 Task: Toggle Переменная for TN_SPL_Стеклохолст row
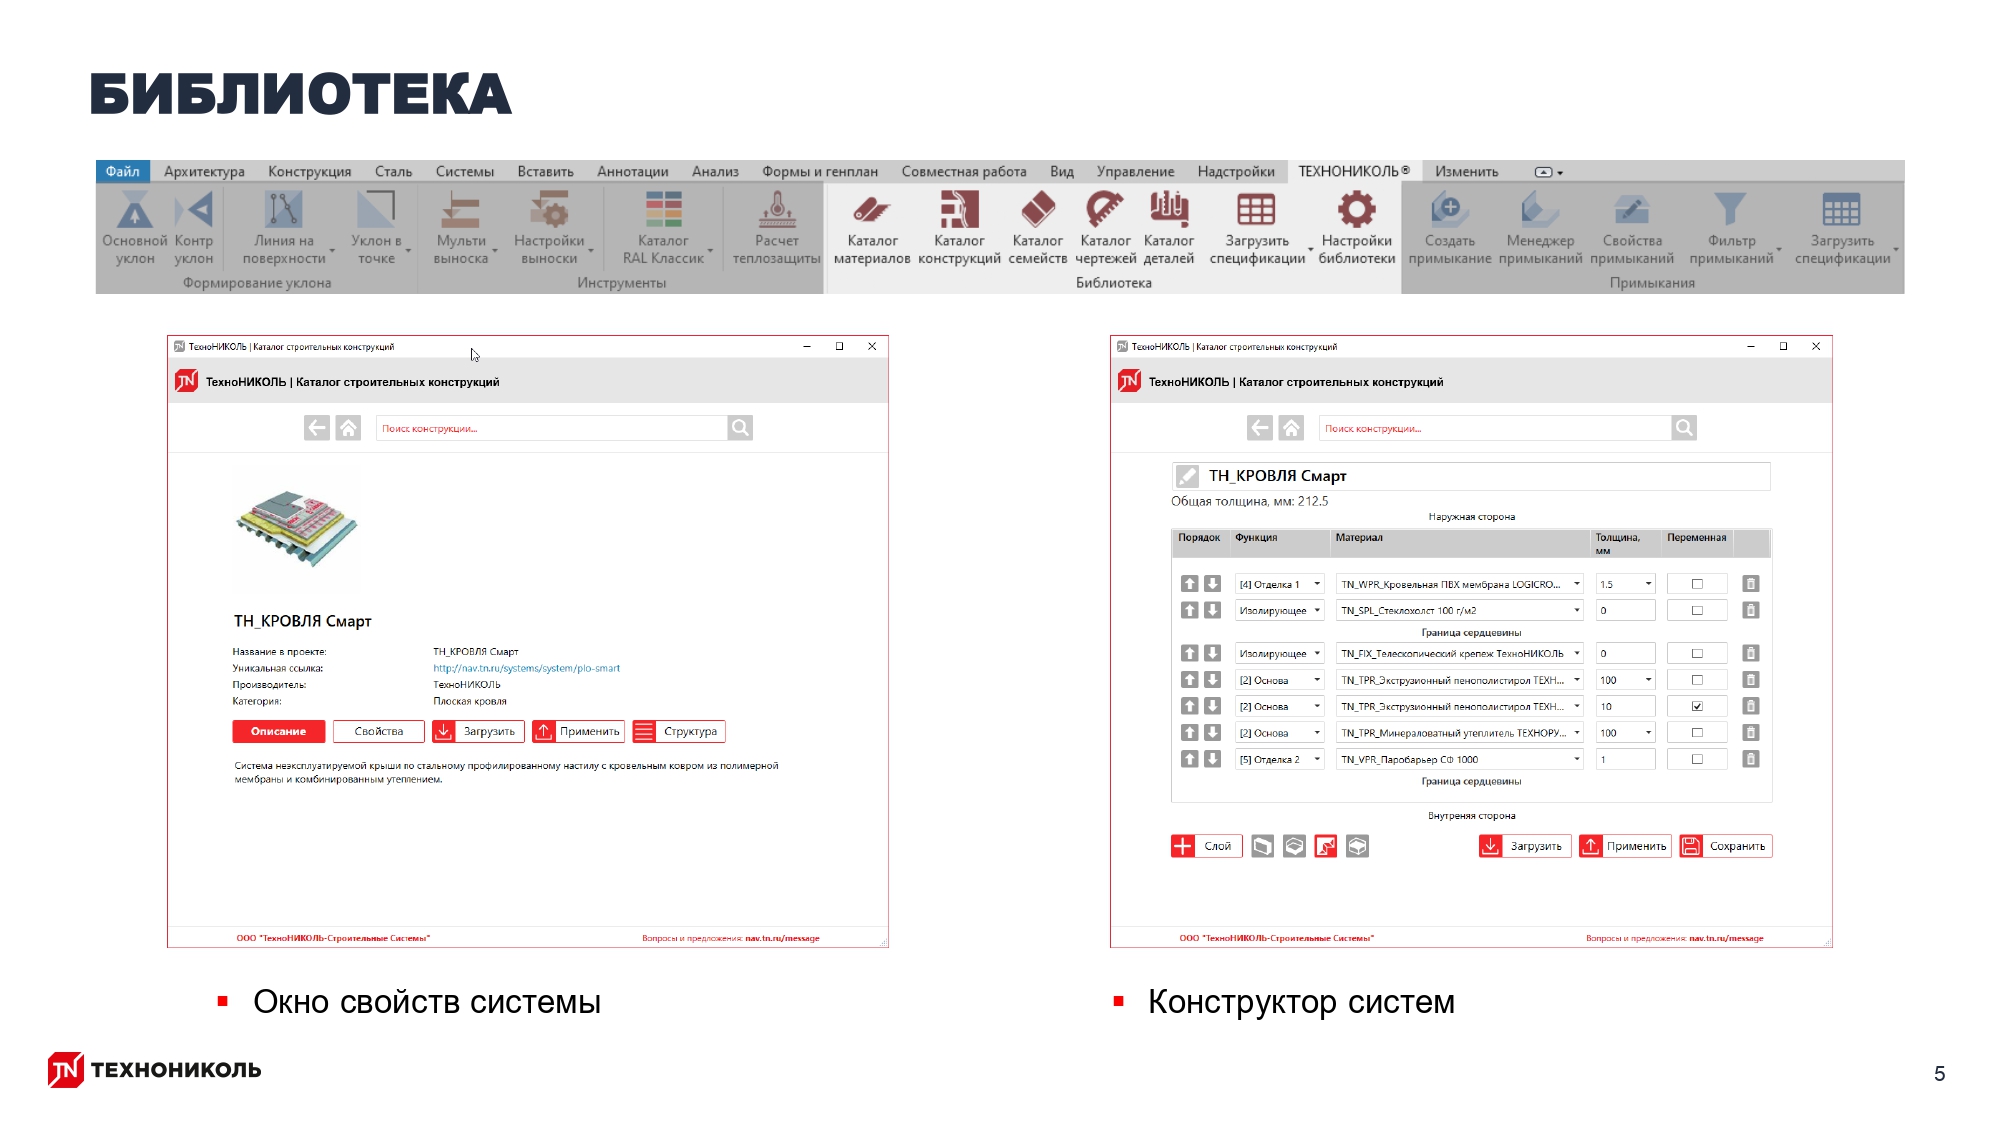coord(1697,610)
